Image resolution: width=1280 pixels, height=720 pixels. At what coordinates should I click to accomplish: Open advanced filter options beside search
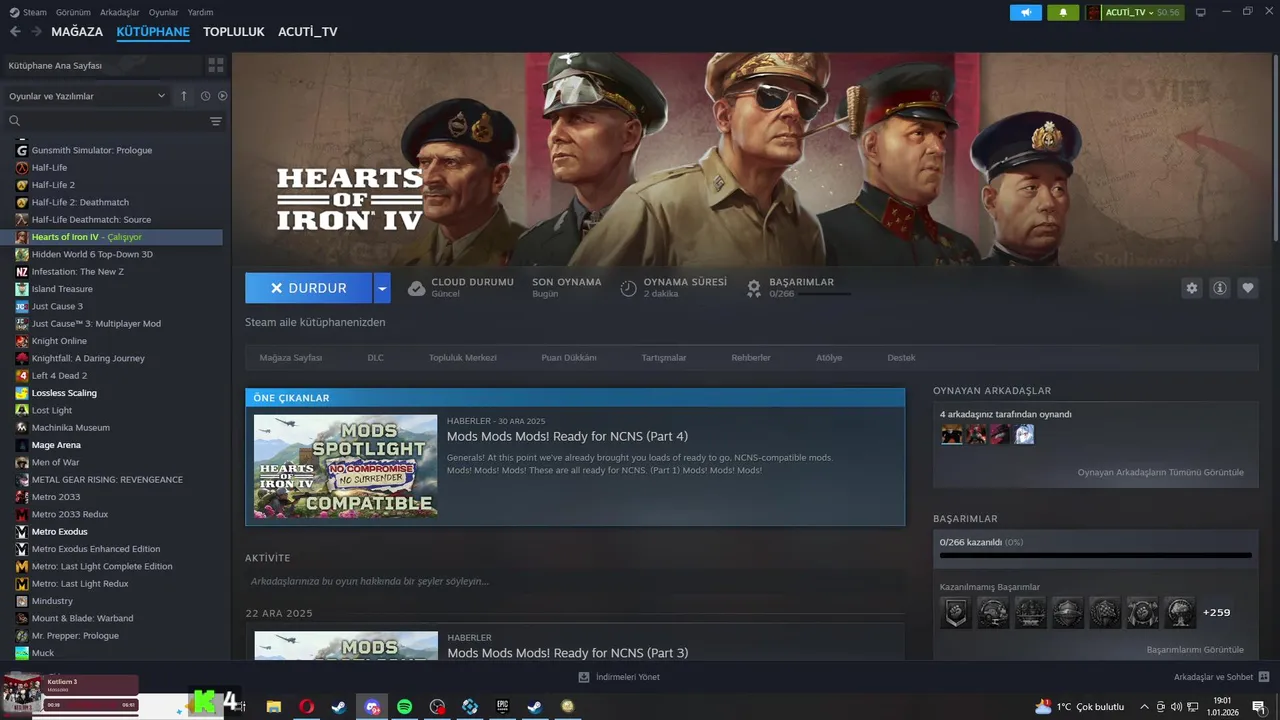point(216,121)
